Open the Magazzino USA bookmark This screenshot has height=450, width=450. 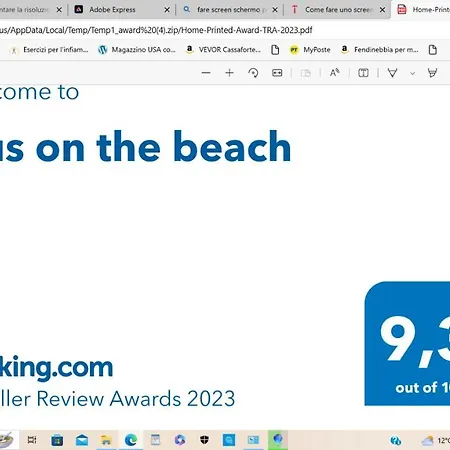pos(137,50)
